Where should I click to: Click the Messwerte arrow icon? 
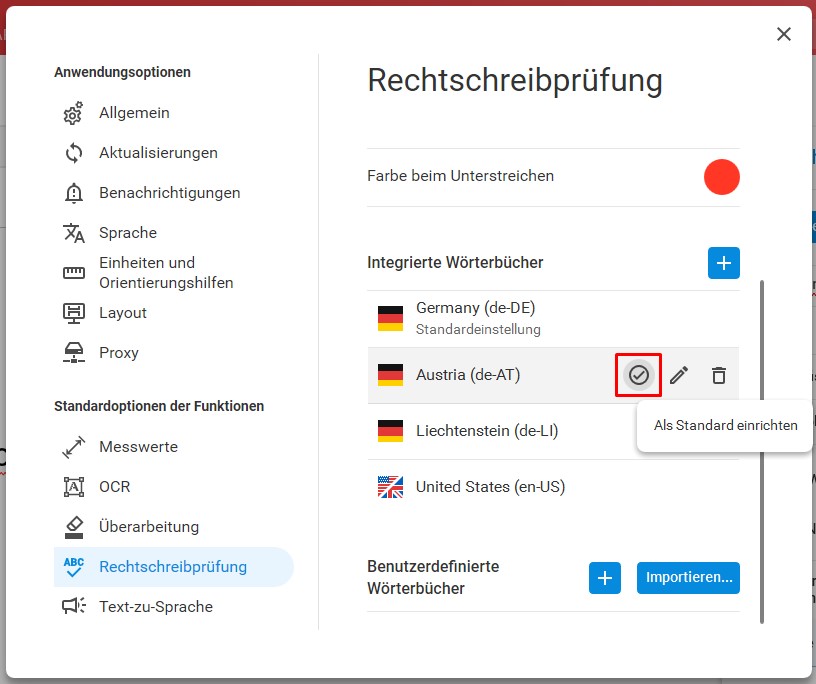click(x=73, y=447)
